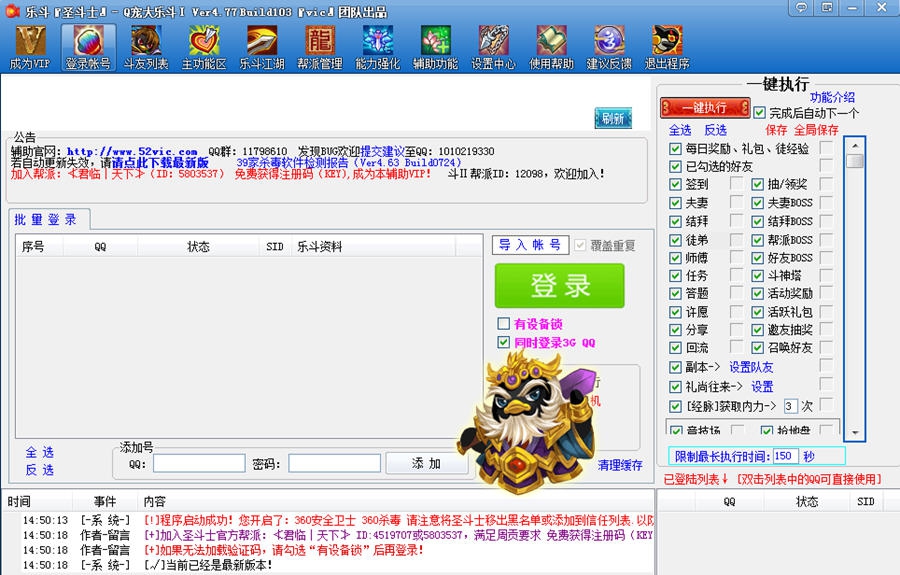Click the 状态 column header in account list

coord(198,246)
